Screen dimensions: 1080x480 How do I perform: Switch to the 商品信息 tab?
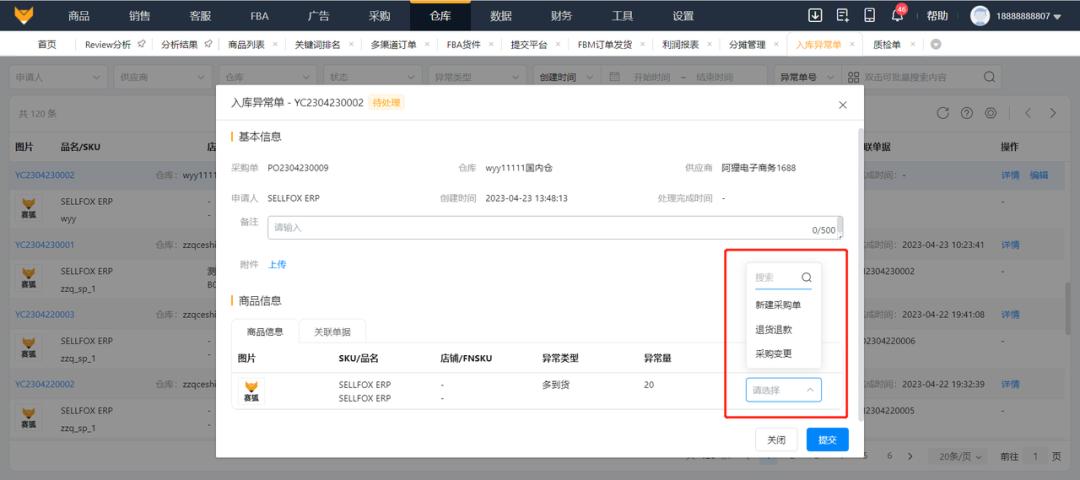tap(265, 331)
